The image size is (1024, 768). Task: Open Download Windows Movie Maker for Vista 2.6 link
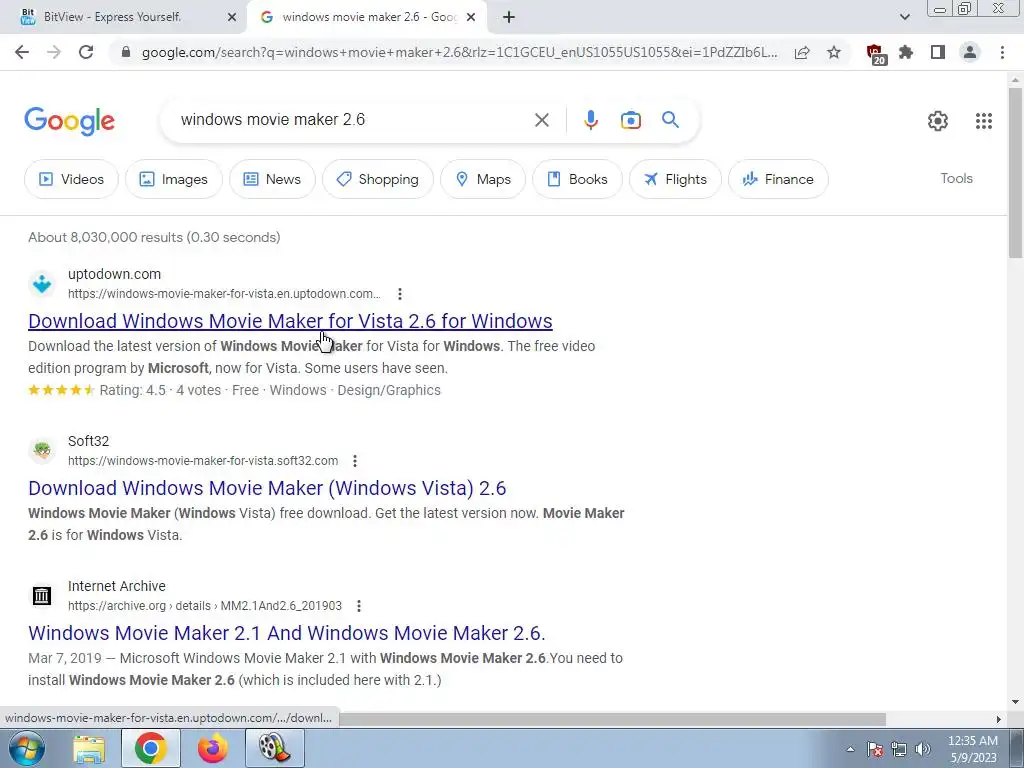point(290,321)
